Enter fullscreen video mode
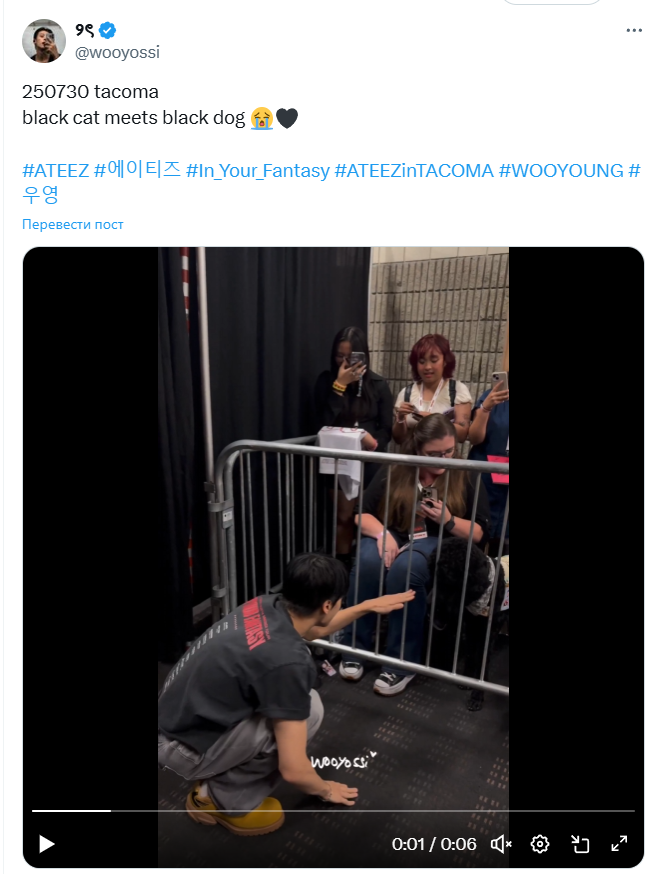 pos(619,844)
